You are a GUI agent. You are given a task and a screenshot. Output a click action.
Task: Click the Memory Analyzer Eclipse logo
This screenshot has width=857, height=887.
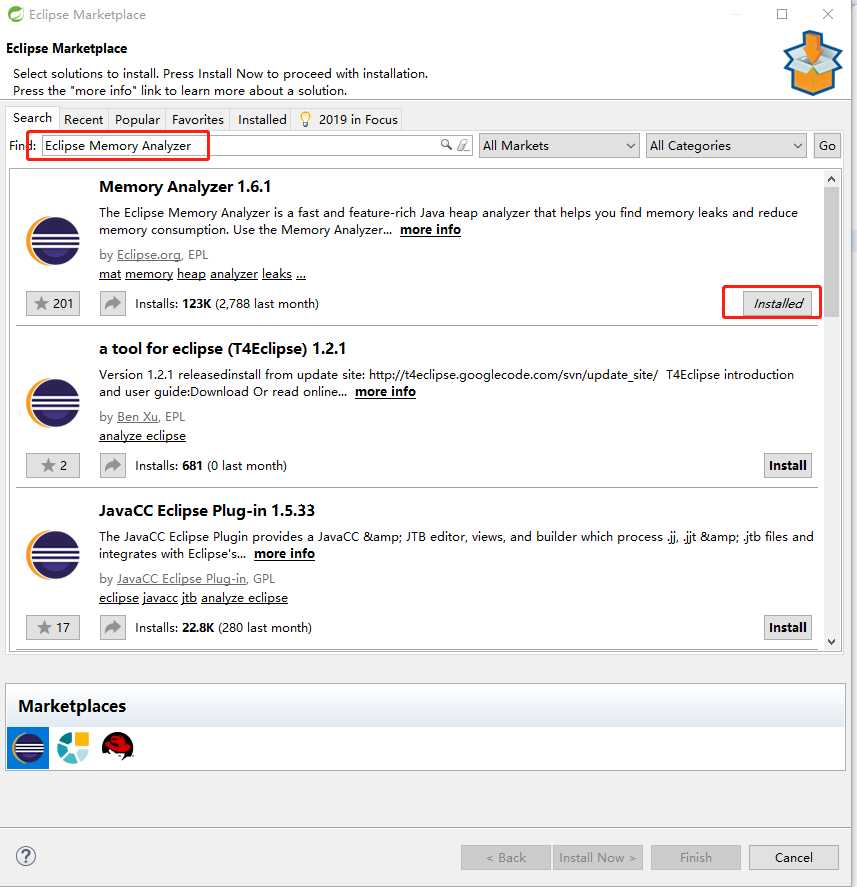click(x=53, y=241)
